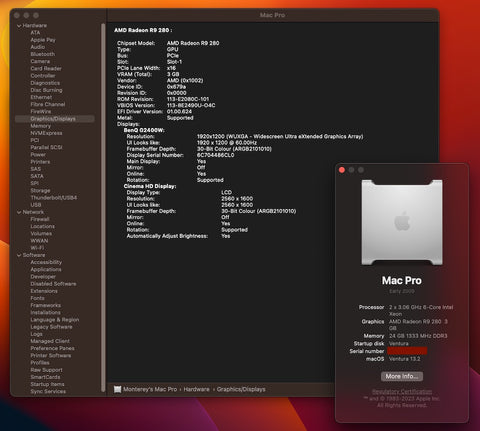
Task: Open Logs under Software
Action: 36,334
